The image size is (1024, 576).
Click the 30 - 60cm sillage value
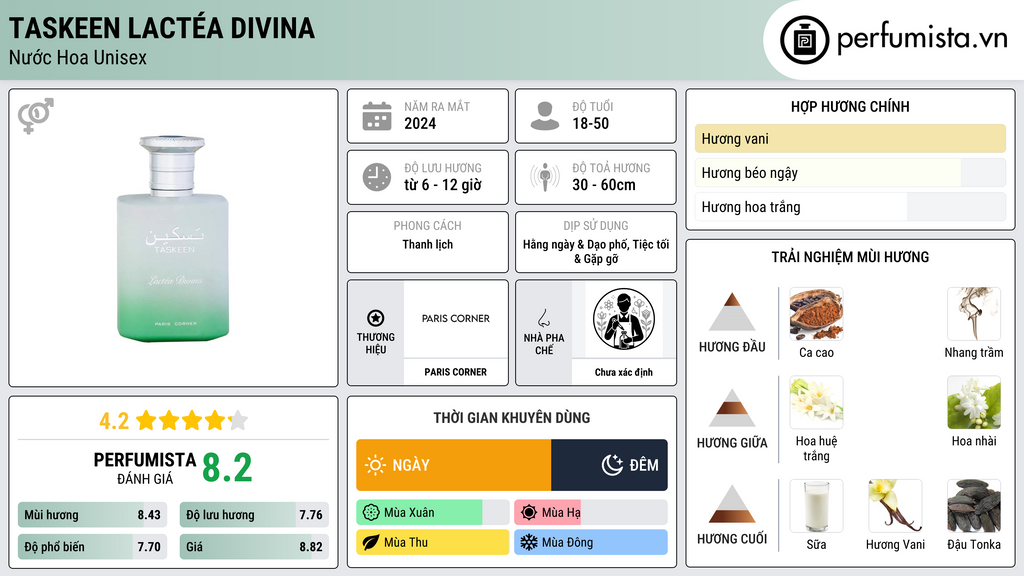(604, 185)
